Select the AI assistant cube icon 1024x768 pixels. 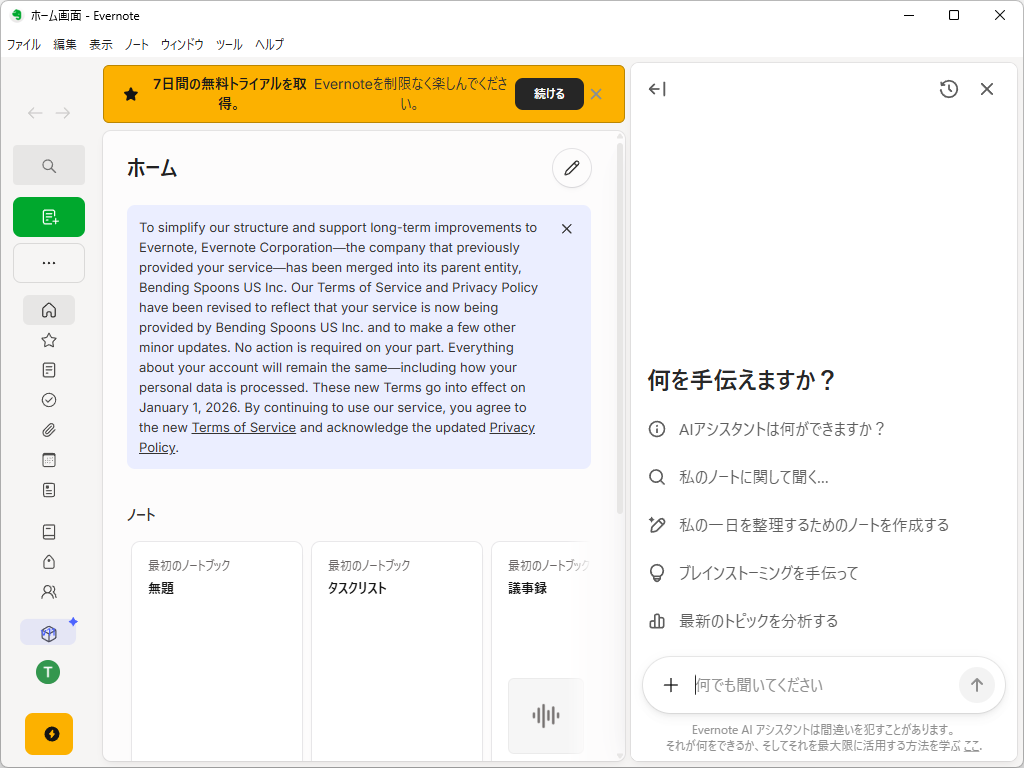tap(48, 632)
